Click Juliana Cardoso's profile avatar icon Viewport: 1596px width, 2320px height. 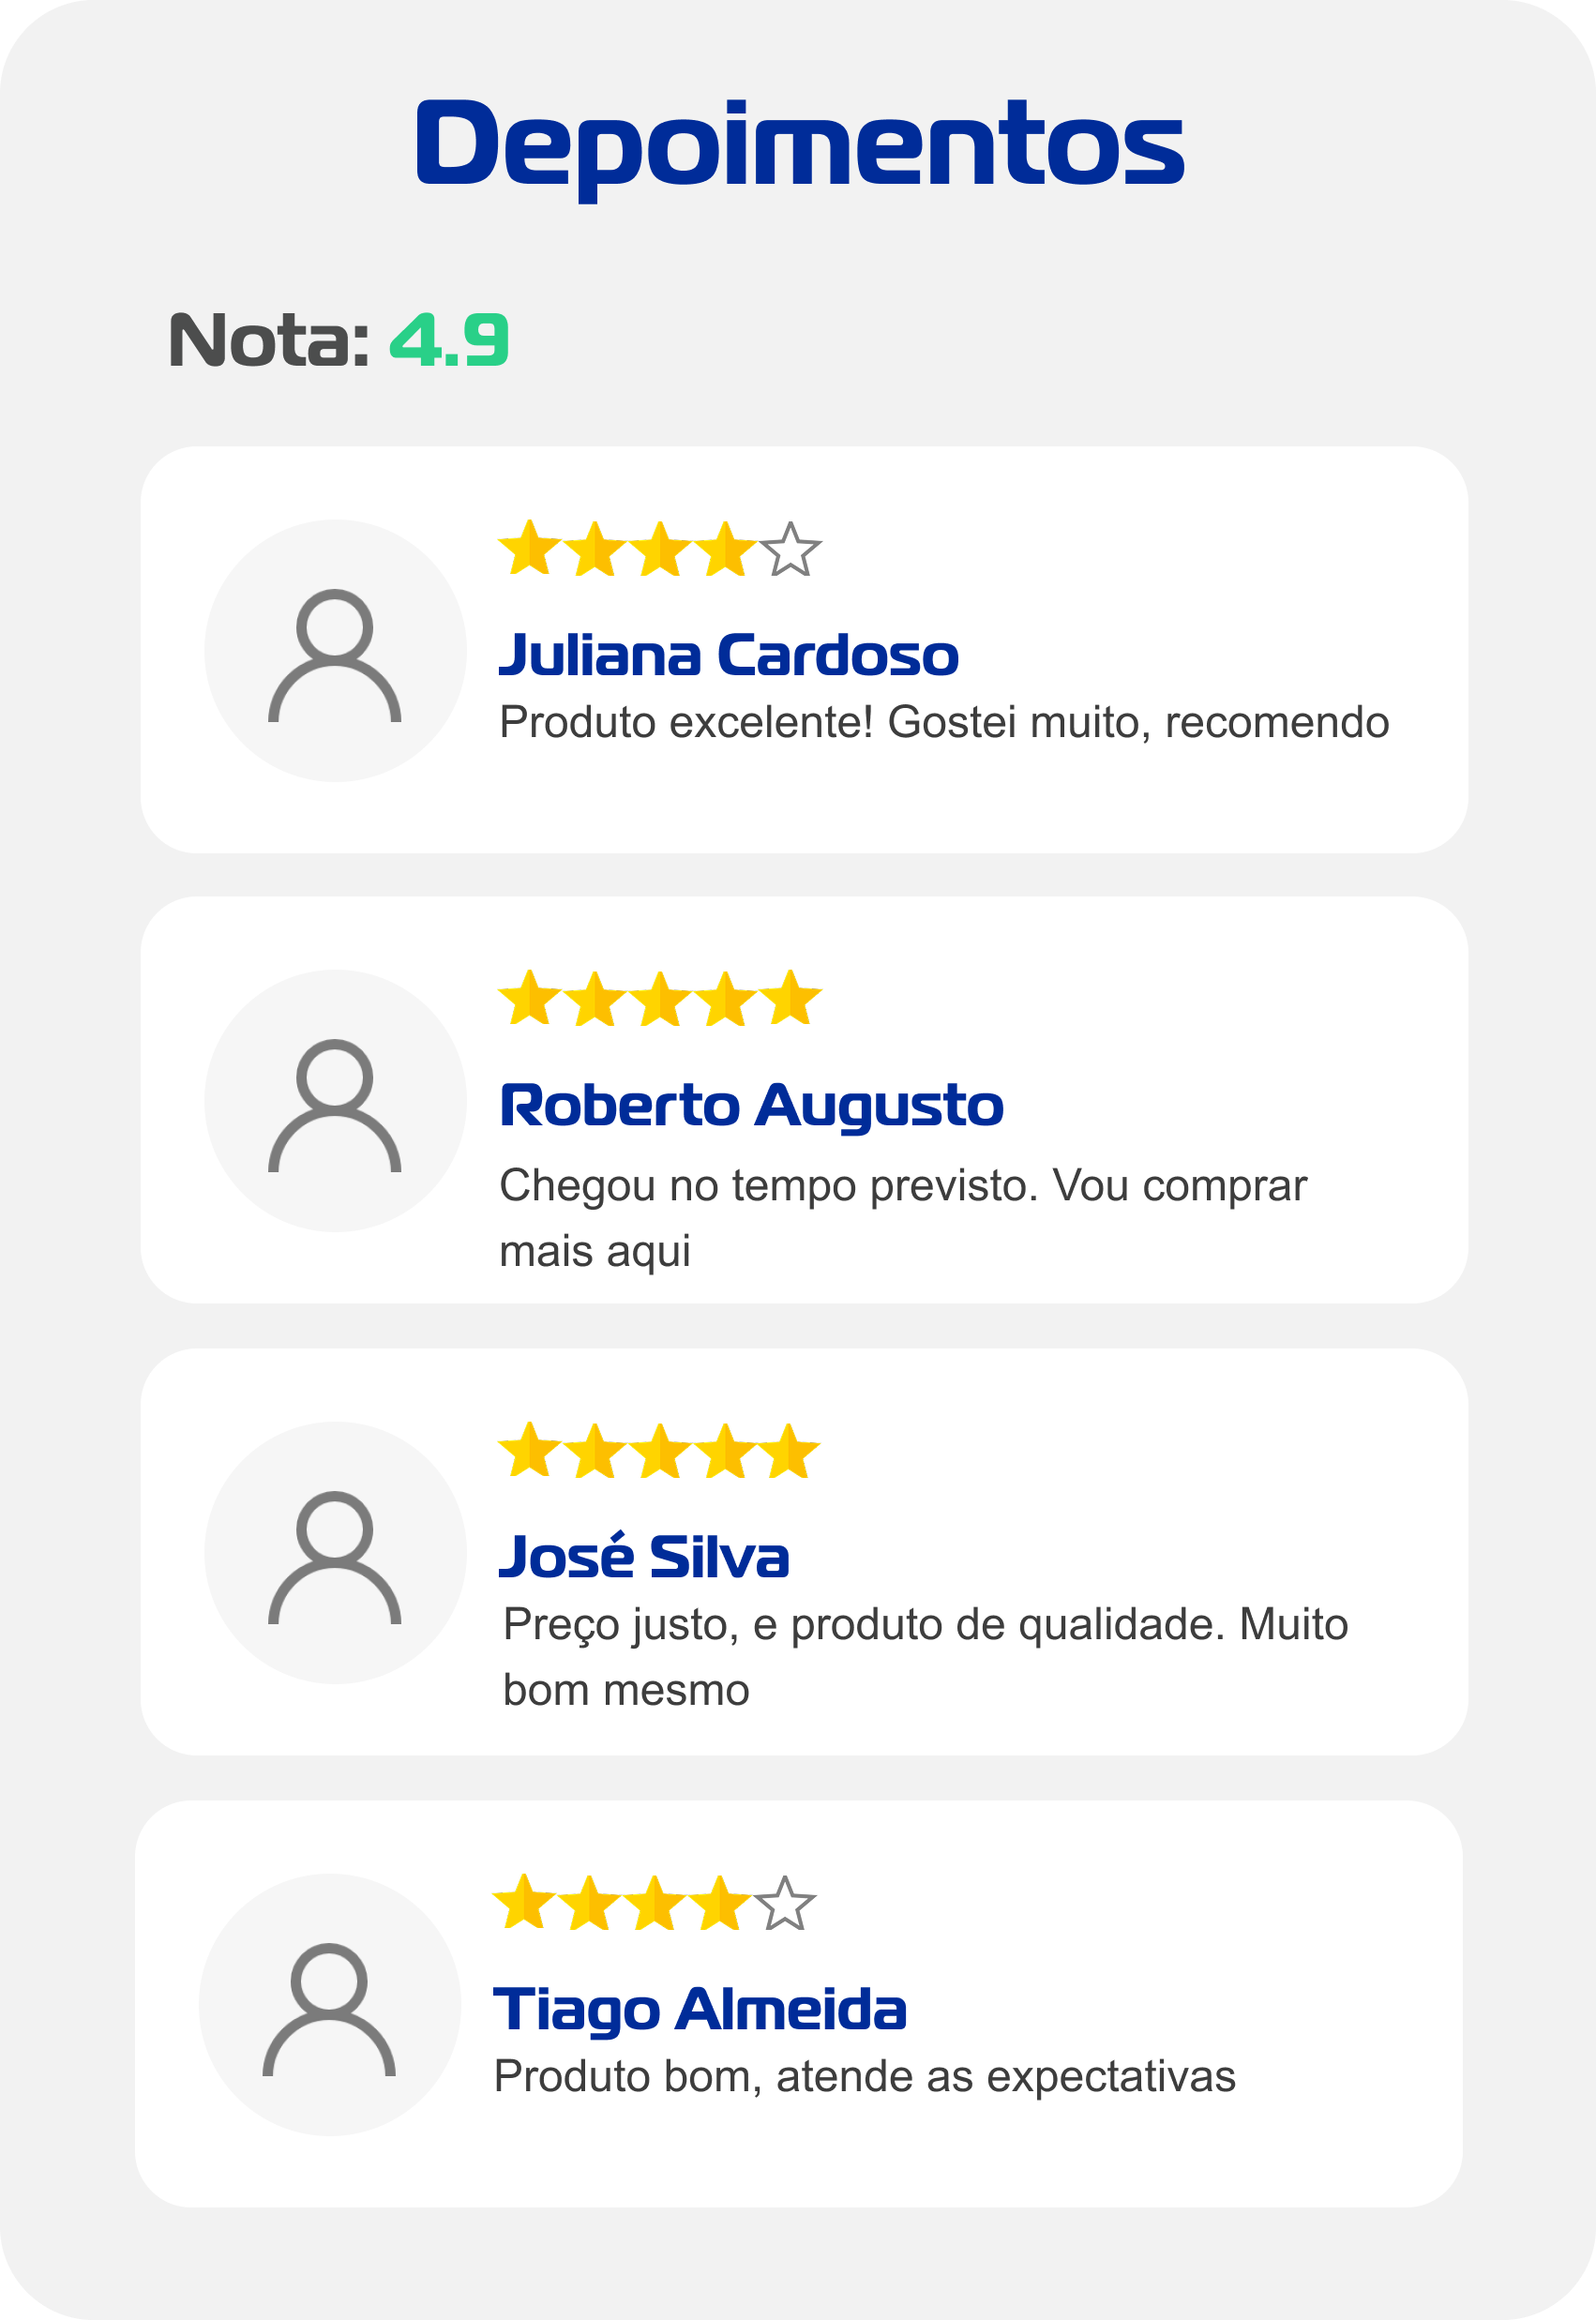tap(335, 651)
